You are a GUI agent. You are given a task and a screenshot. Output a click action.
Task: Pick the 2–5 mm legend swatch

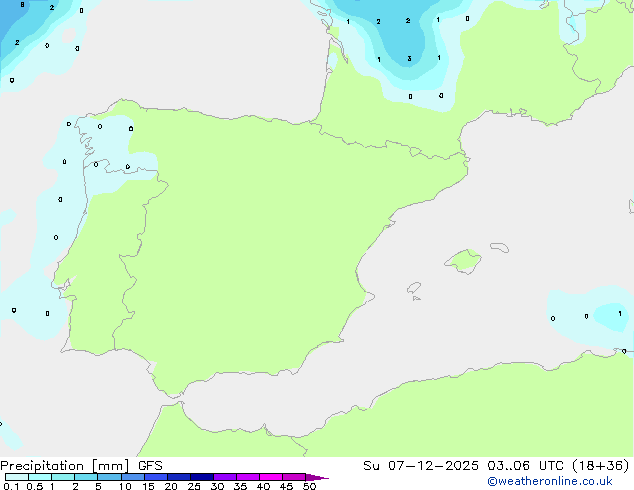pyautogui.click(x=86, y=477)
